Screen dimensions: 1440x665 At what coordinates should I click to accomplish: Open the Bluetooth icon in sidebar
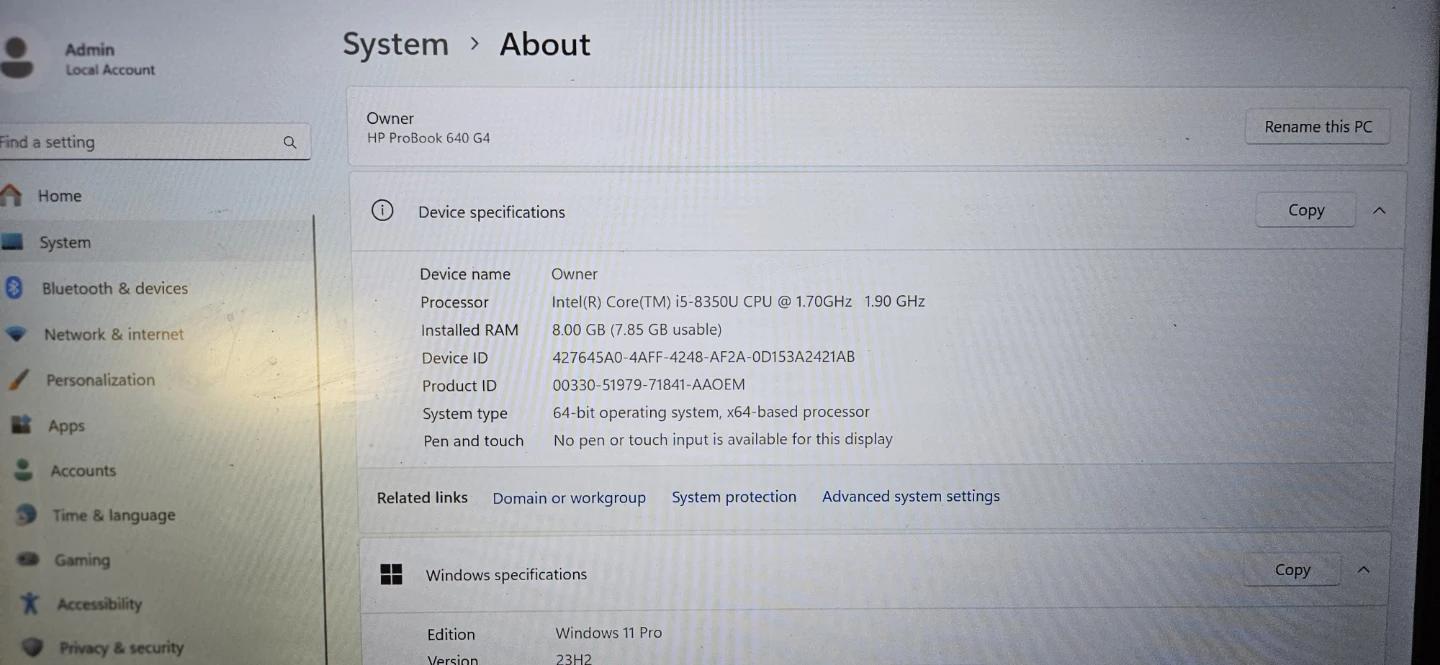coord(13,288)
